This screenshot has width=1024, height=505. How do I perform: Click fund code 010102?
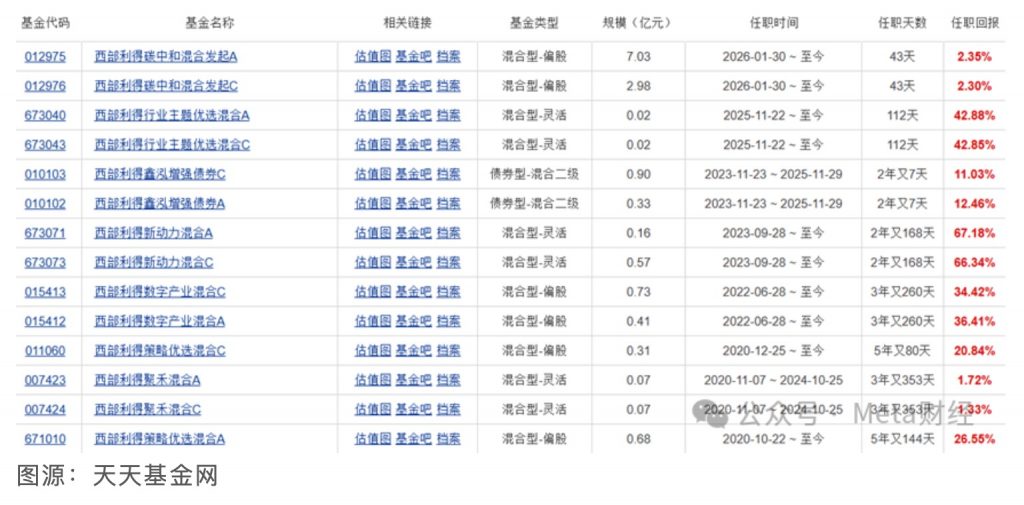pyautogui.click(x=45, y=204)
